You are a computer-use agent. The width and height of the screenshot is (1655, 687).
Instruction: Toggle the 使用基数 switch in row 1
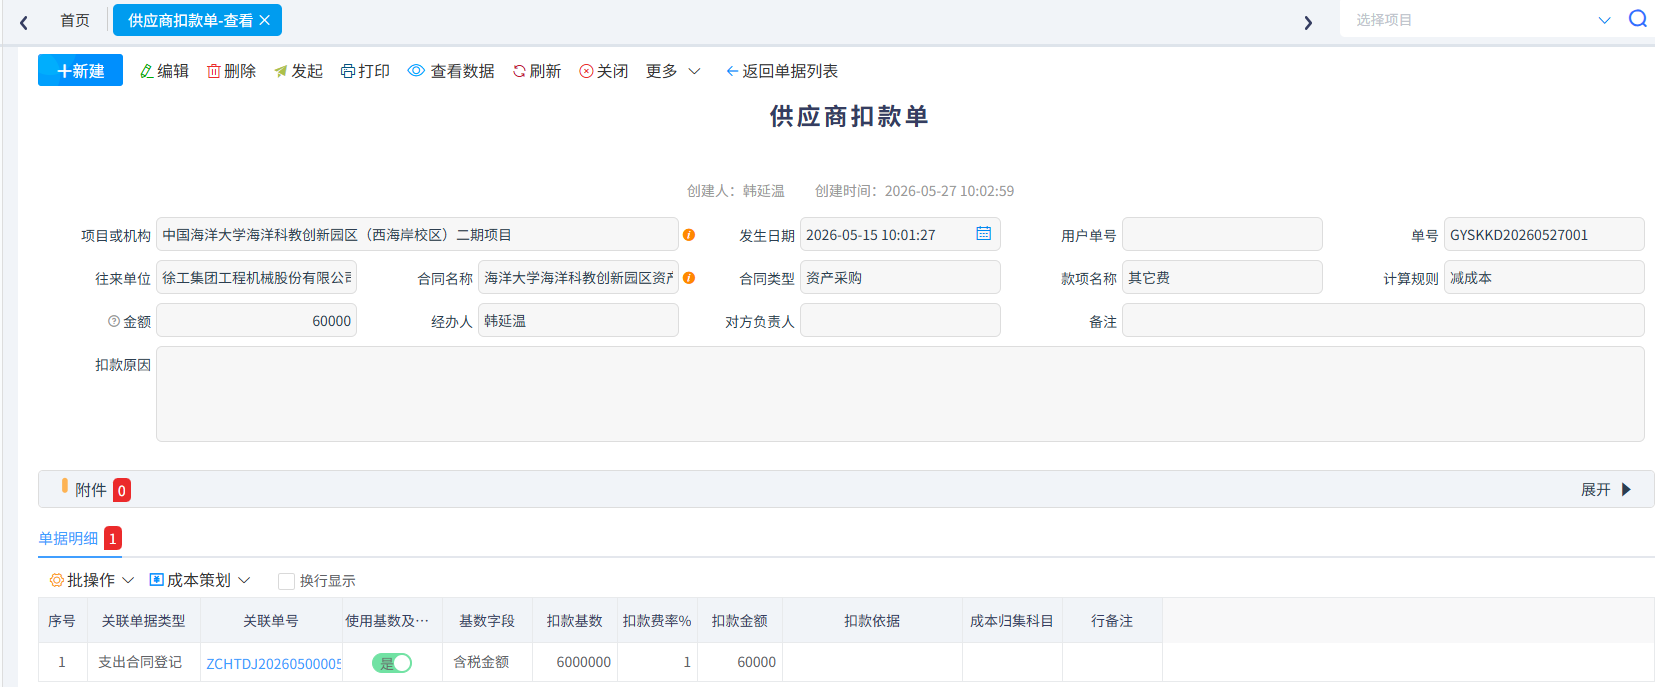pyautogui.click(x=392, y=662)
